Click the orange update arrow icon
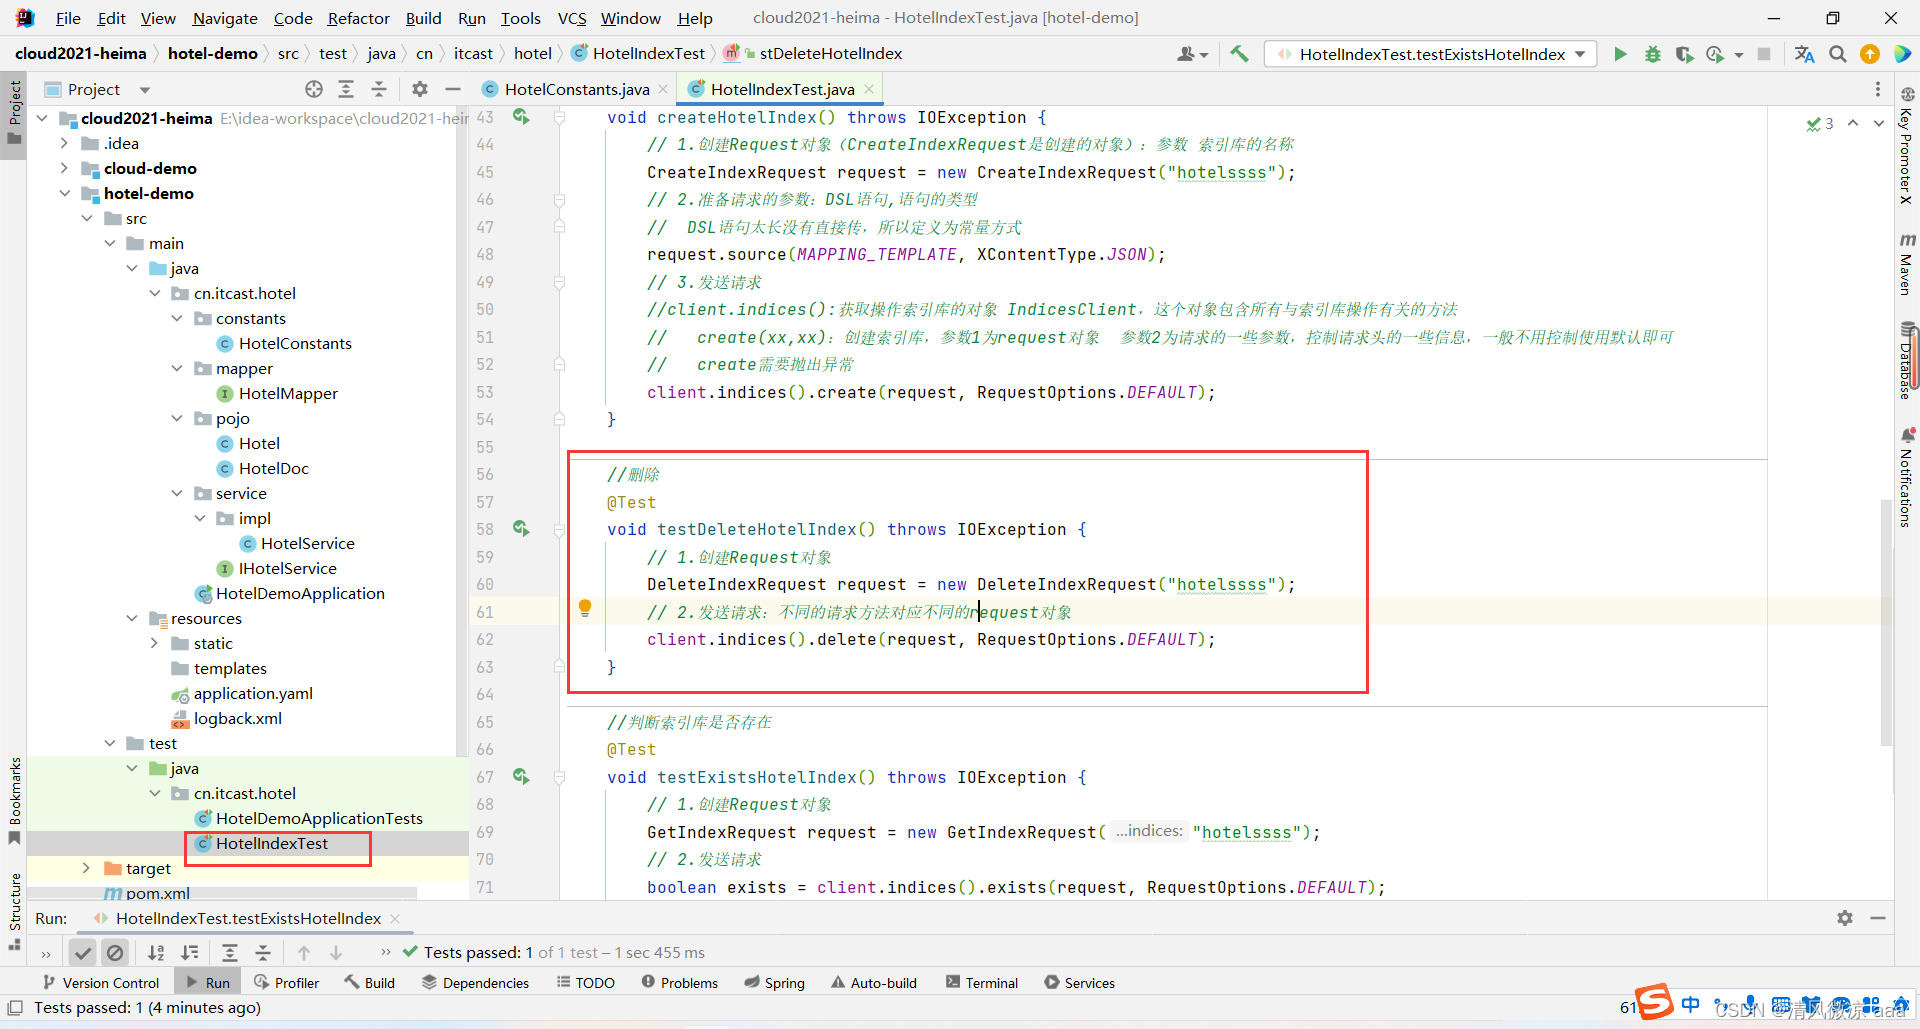The image size is (1920, 1029). click(x=1870, y=54)
